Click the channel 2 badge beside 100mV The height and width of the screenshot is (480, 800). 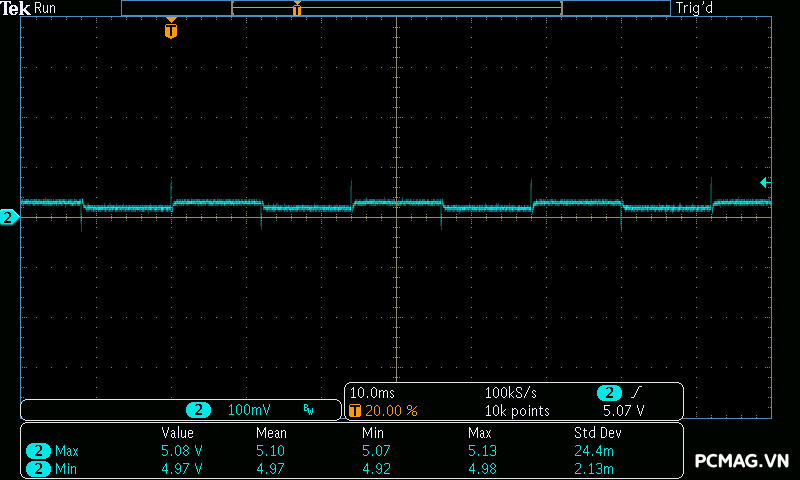[199, 410]
